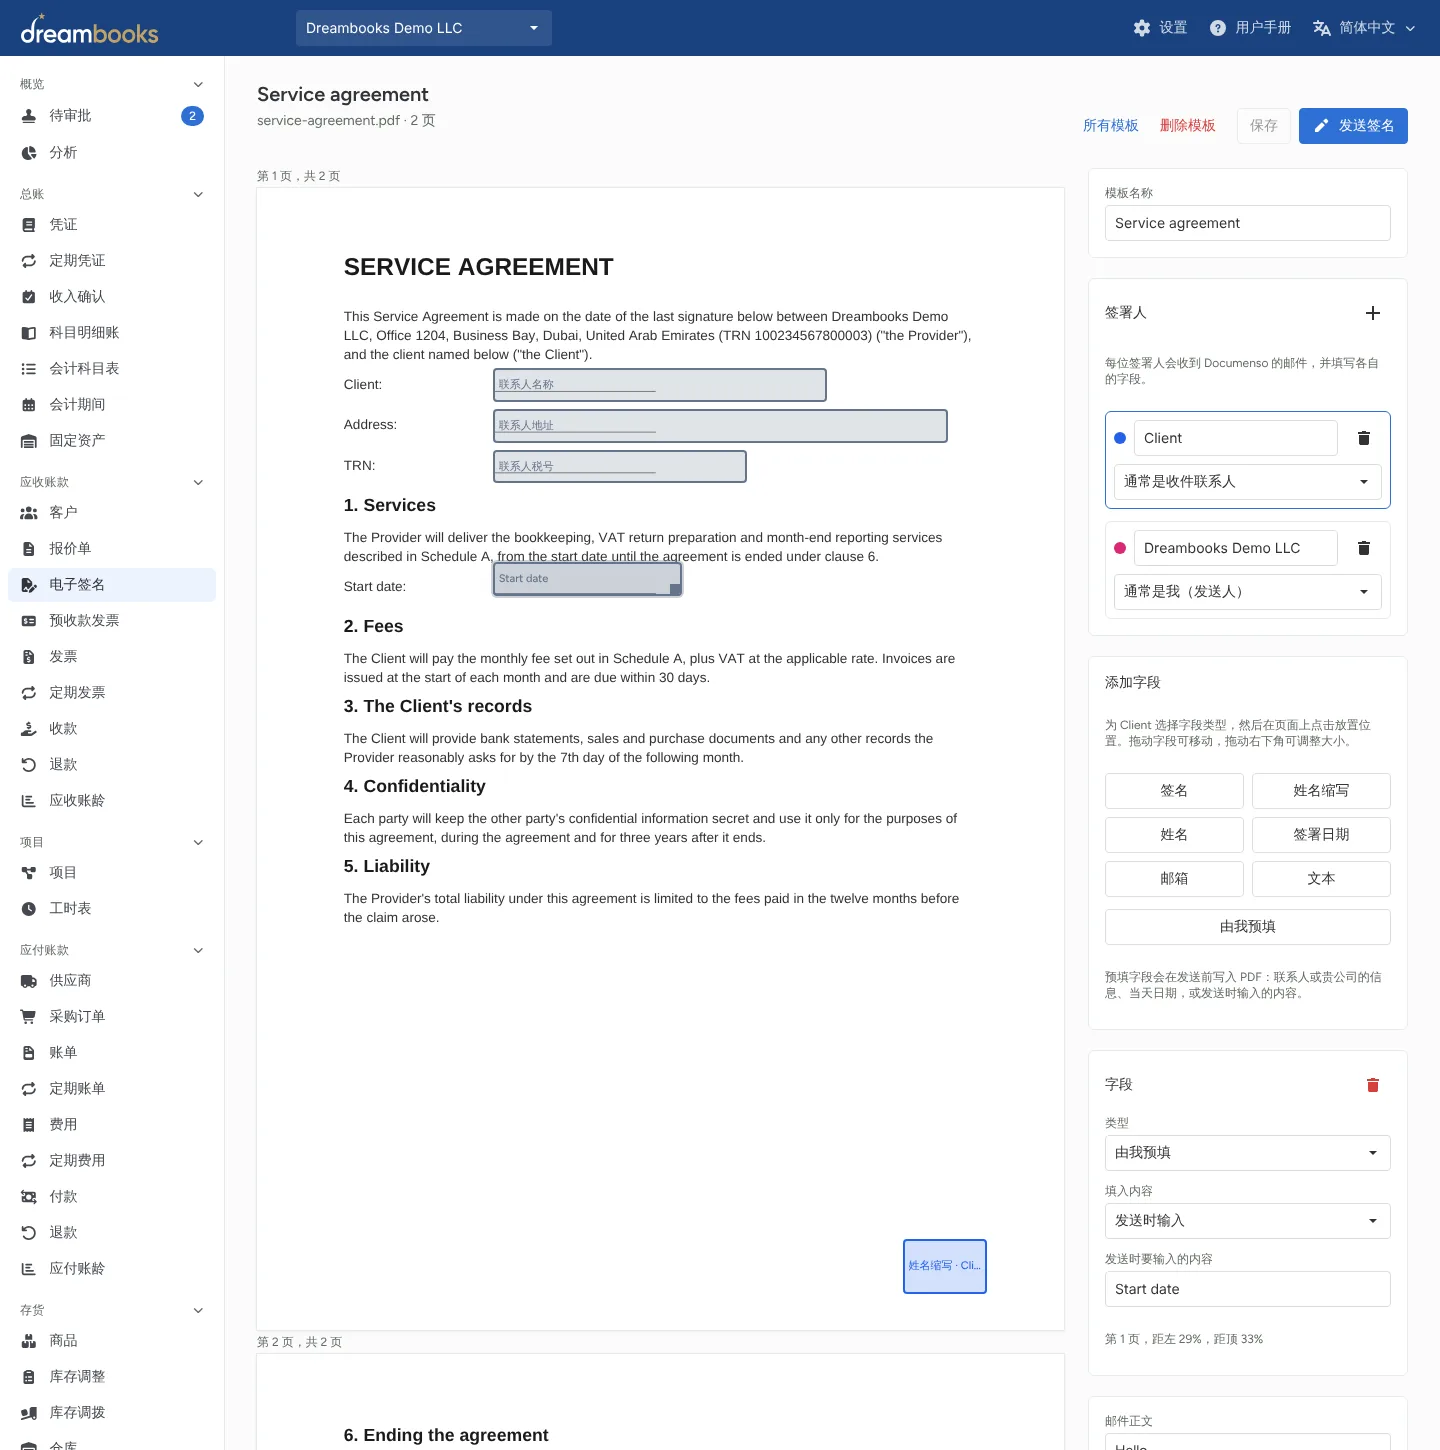The image size is (1440, 1450).
Task: Expand the 通常是收件联系人 dropdown
Action: point(1248,482)
